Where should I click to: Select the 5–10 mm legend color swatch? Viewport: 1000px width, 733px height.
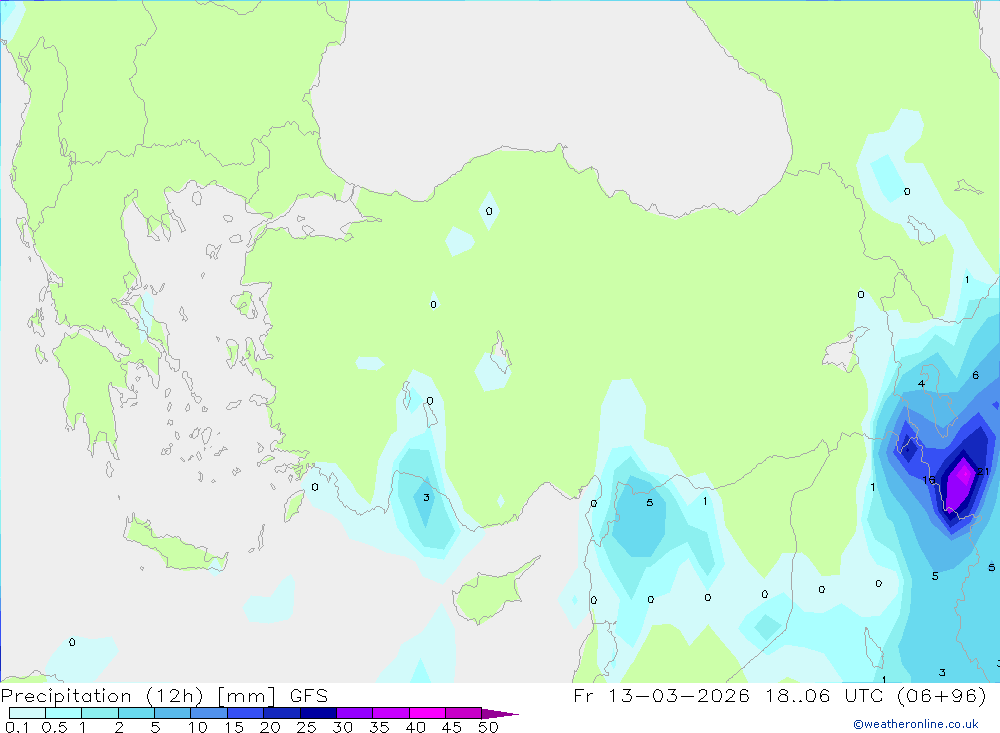click(172, 713)
